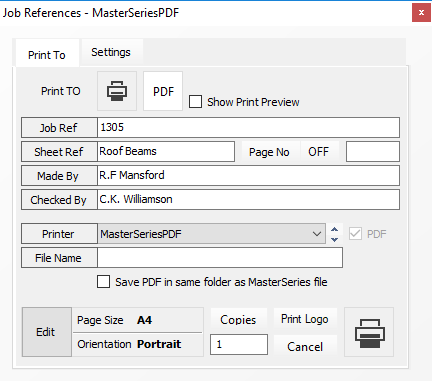Image resolution: width=432 pixels, height=381 pixels.
Task: Focus the Job Ref field containing 1305
Action: (x=248, y=127)
